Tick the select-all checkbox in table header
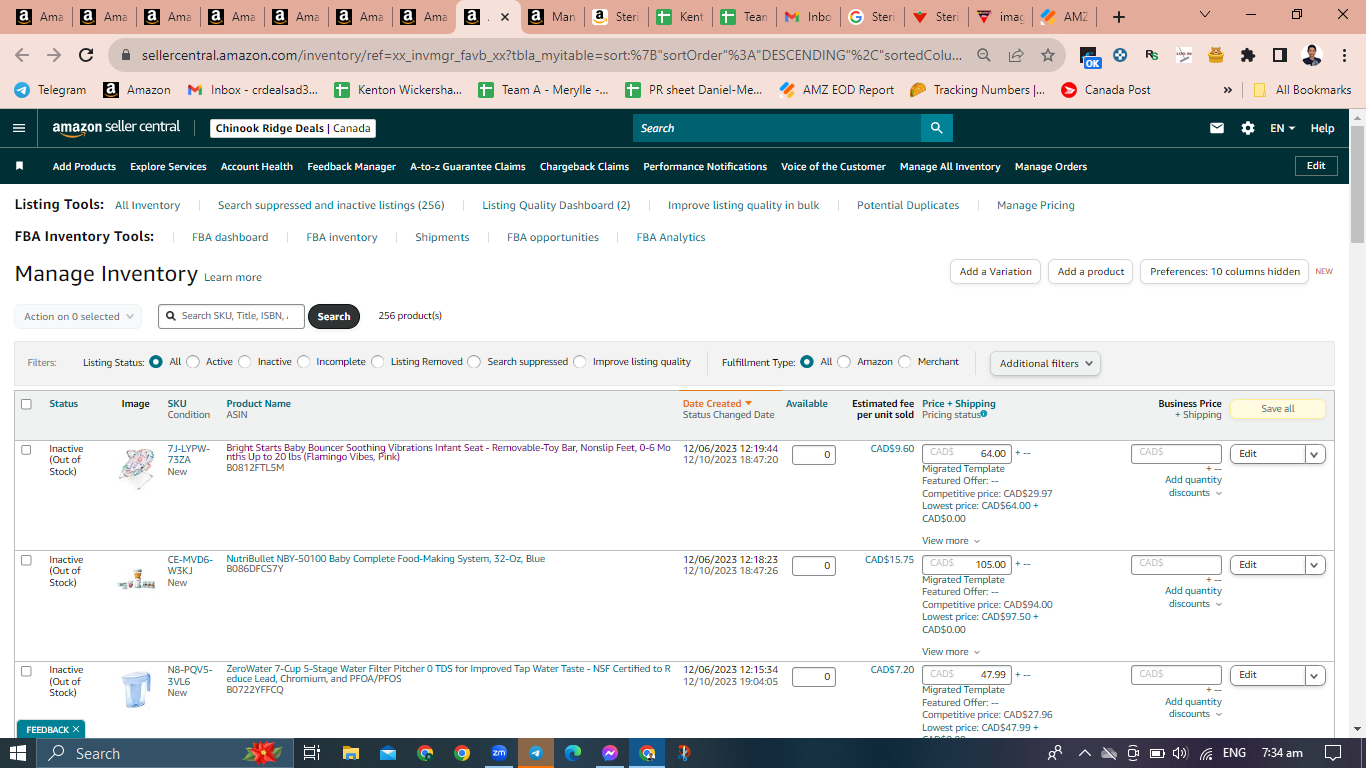Screen dimensions: 1366x768 26,404
